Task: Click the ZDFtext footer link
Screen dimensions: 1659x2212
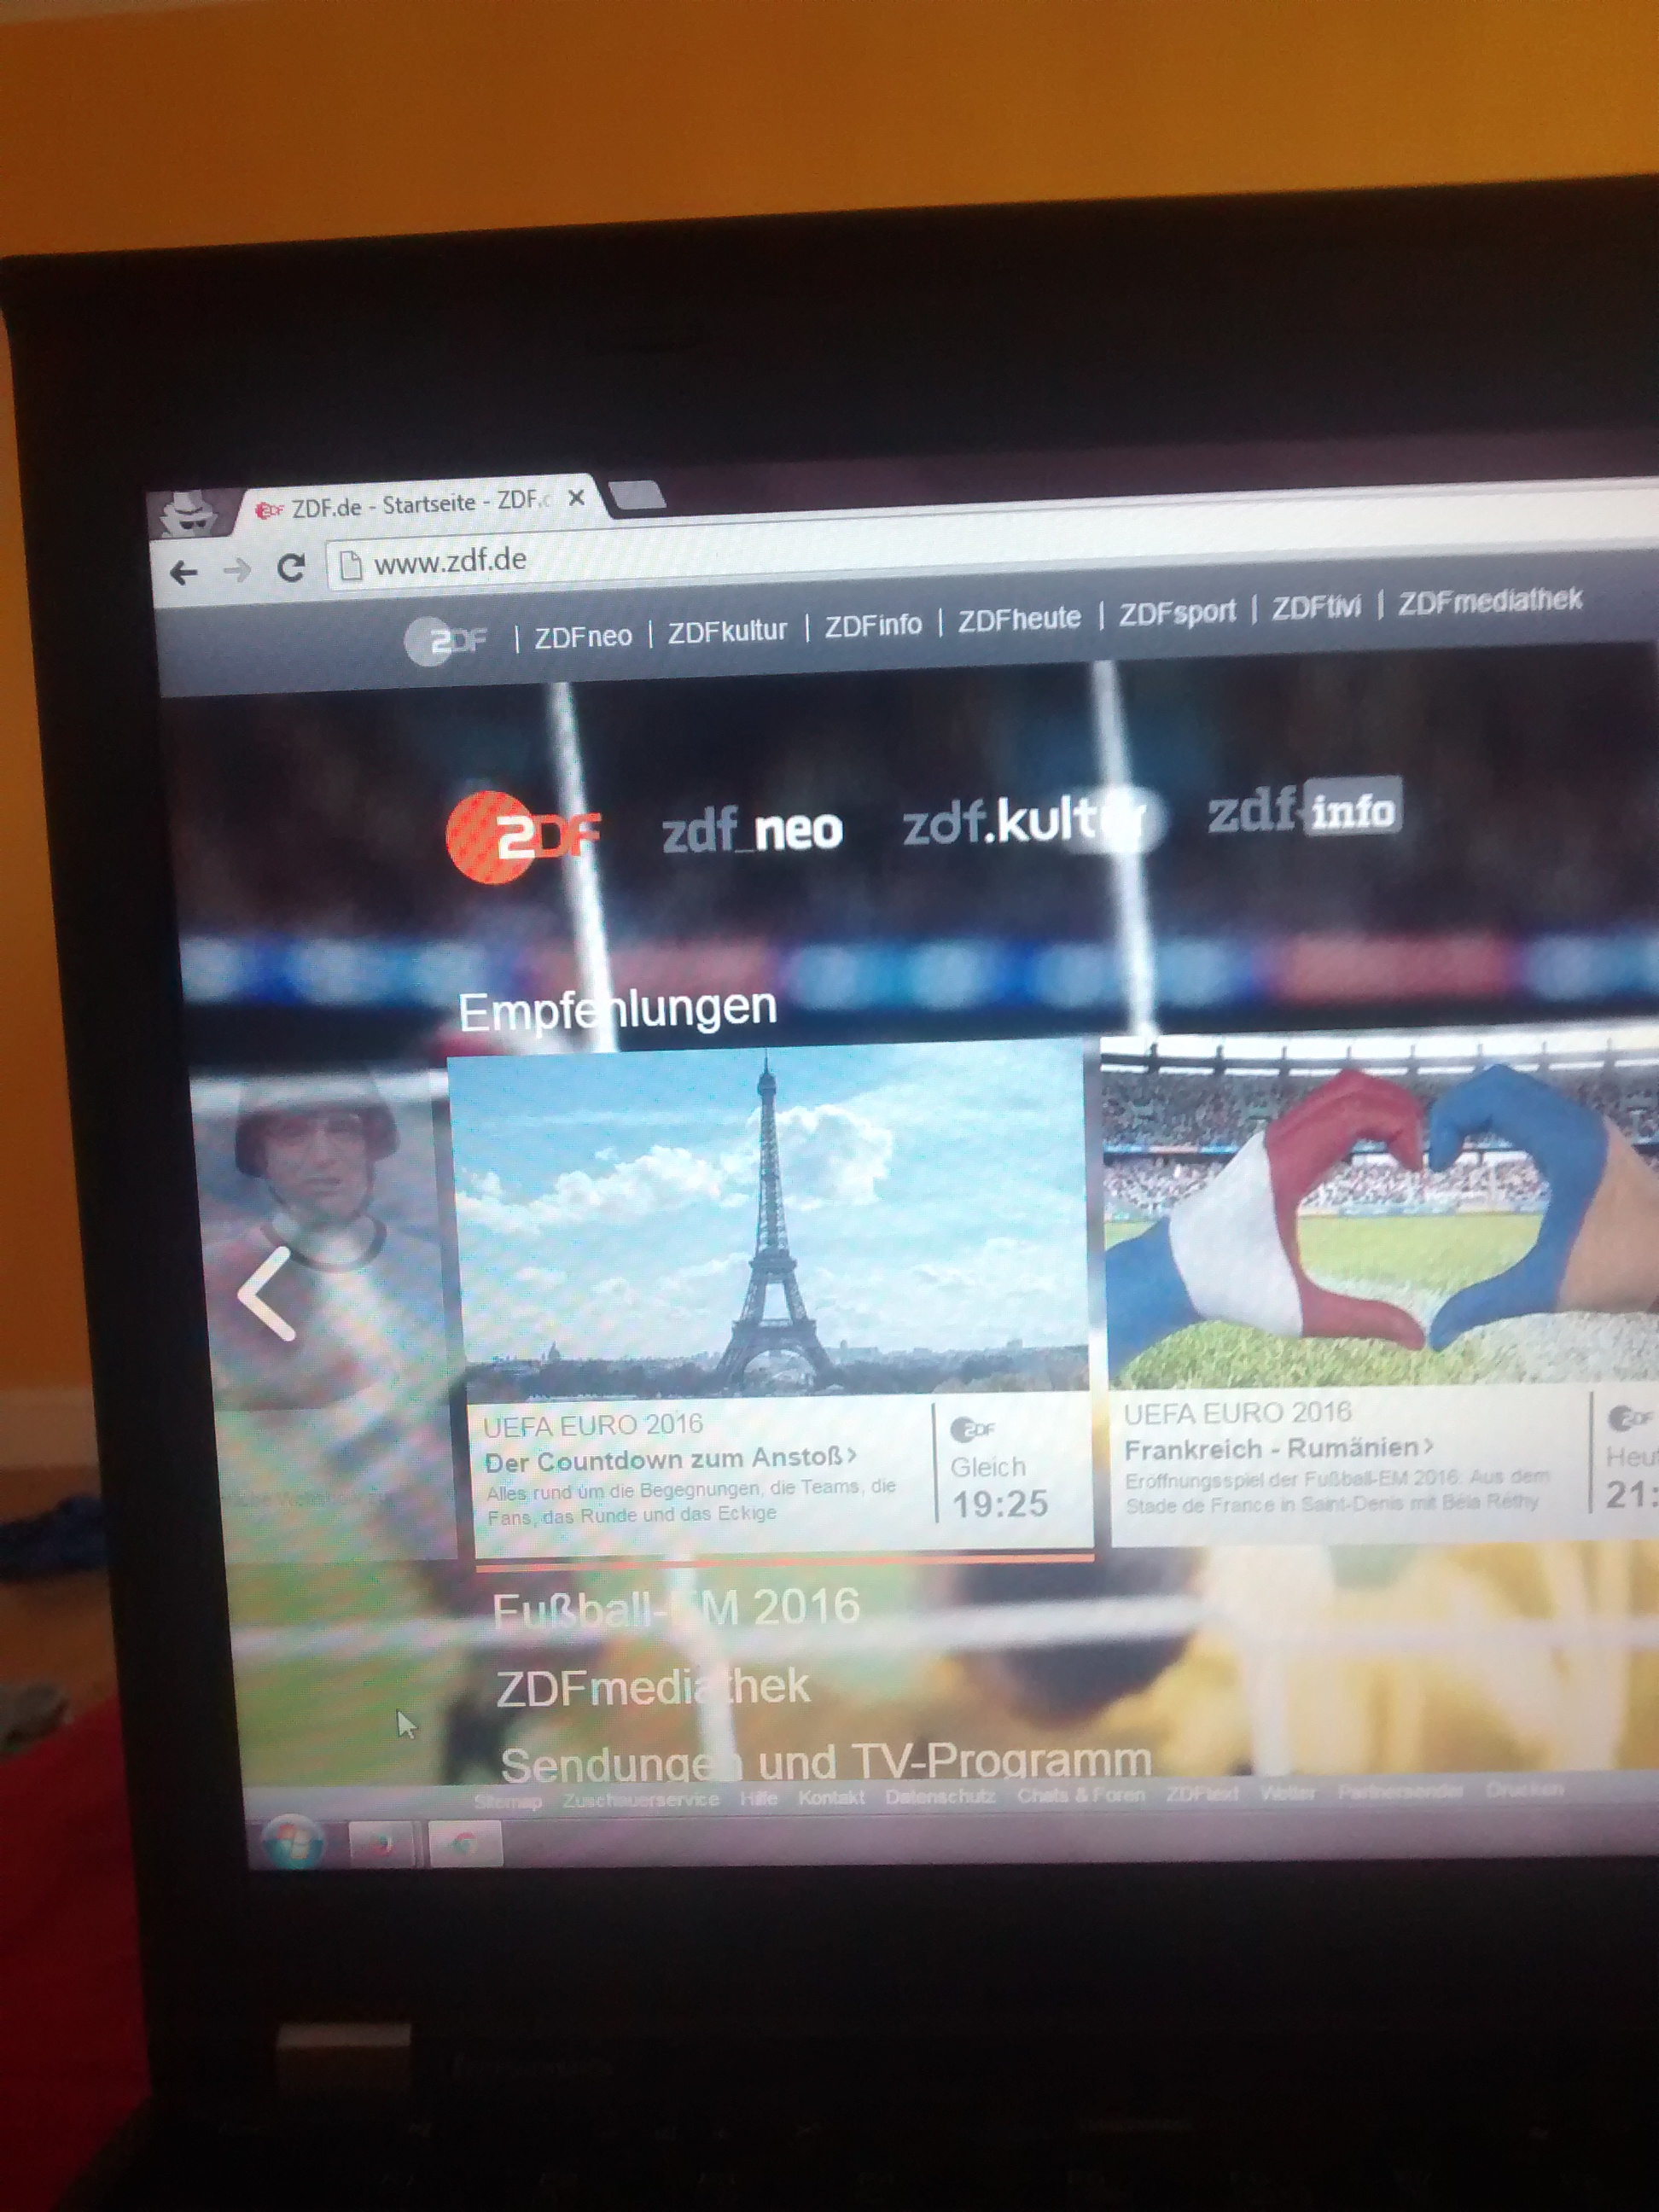Action: coord(1203,1794)
